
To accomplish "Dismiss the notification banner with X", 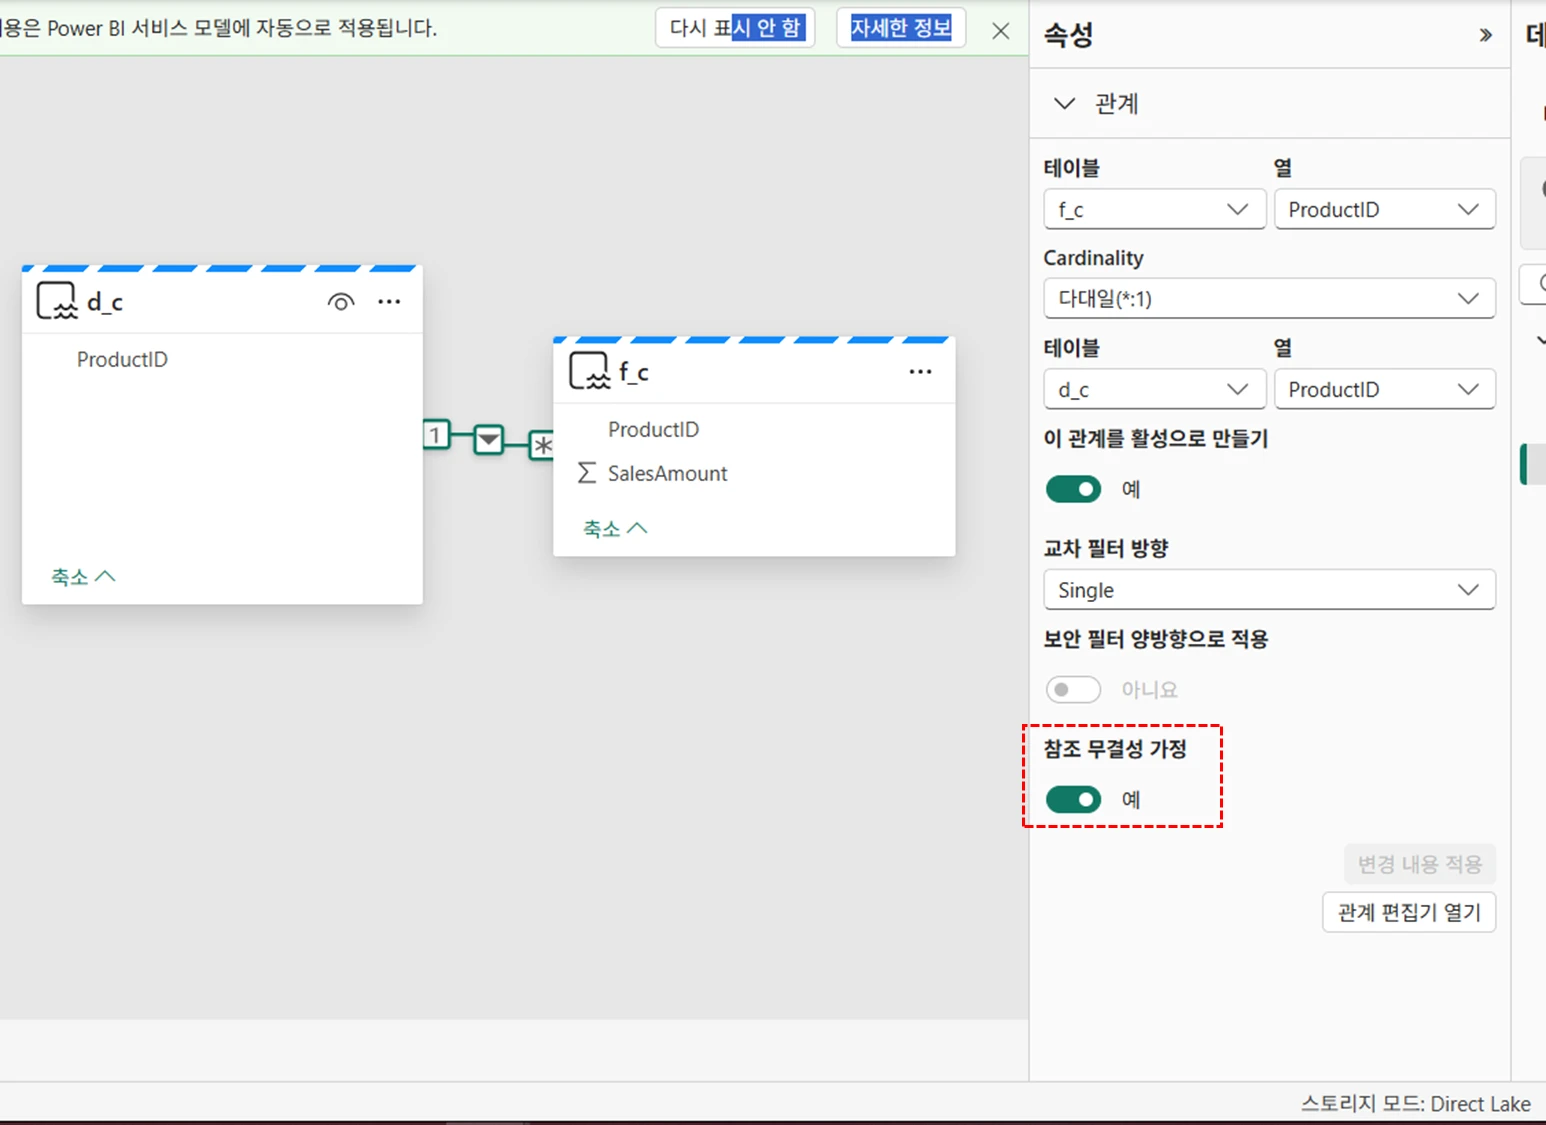I will click(x=1000, y=31).
